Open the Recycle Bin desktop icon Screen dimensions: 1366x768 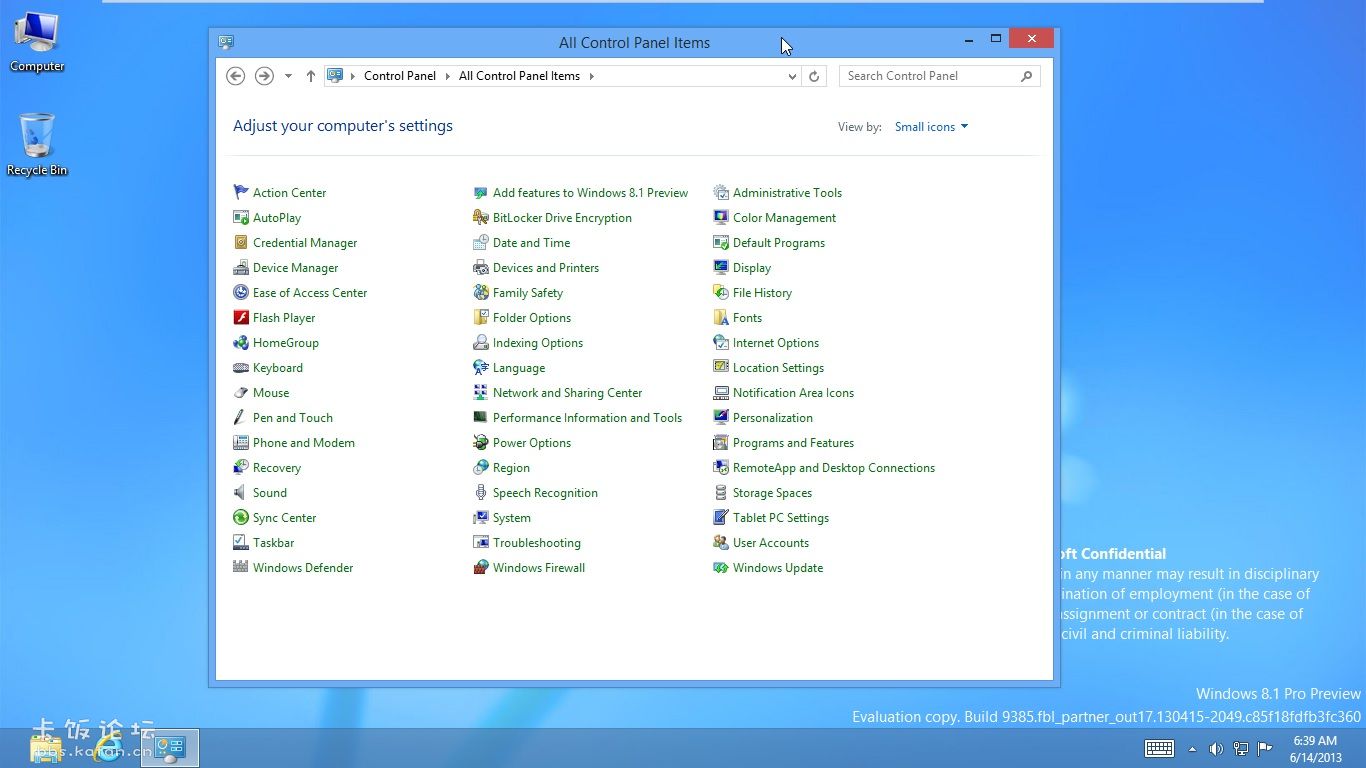(37, 143)
